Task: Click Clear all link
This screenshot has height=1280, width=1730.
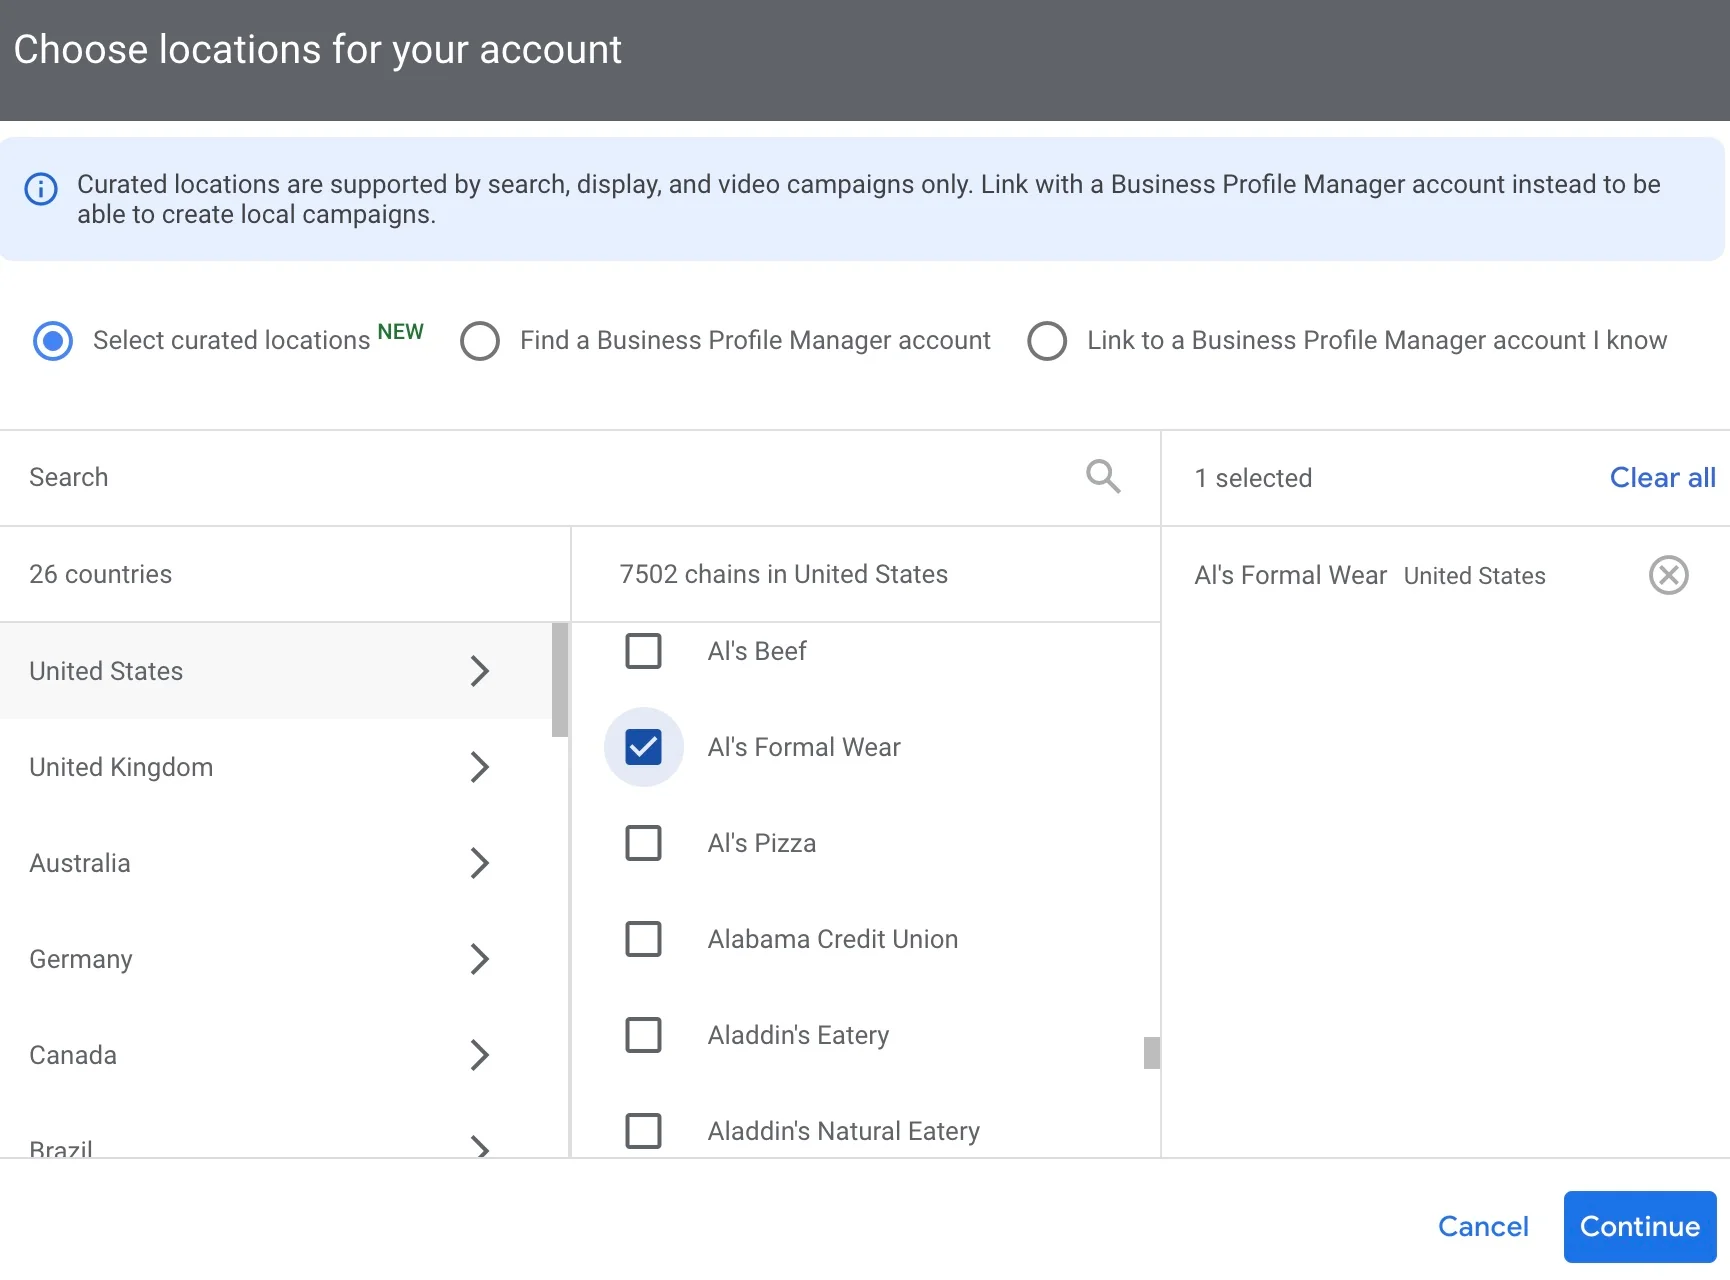Action: pyautogui.click(x=1661, y=478)
